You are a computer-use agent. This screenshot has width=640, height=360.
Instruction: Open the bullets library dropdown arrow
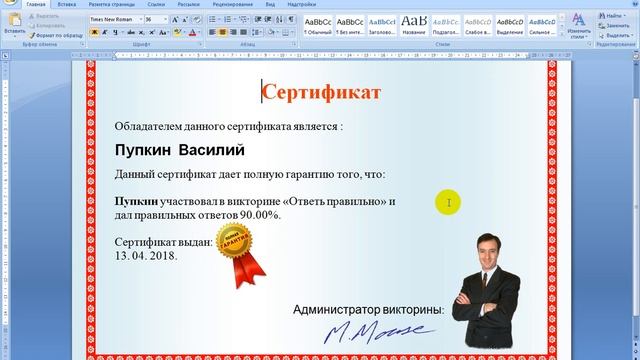point(219,19)
